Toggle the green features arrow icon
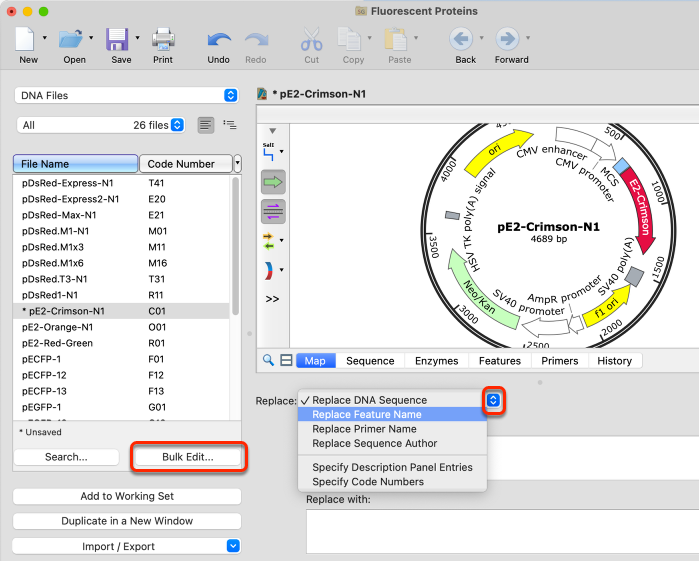 (273, 182)
